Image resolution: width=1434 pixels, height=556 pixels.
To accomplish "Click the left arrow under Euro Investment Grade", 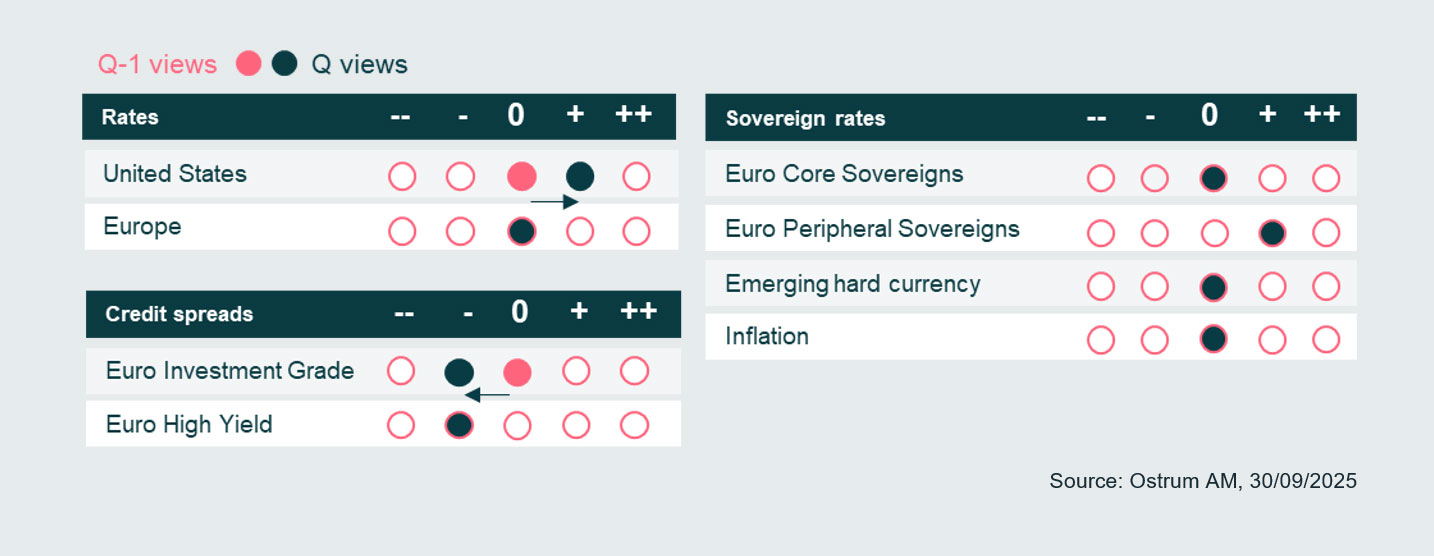I will coord(487,395).
